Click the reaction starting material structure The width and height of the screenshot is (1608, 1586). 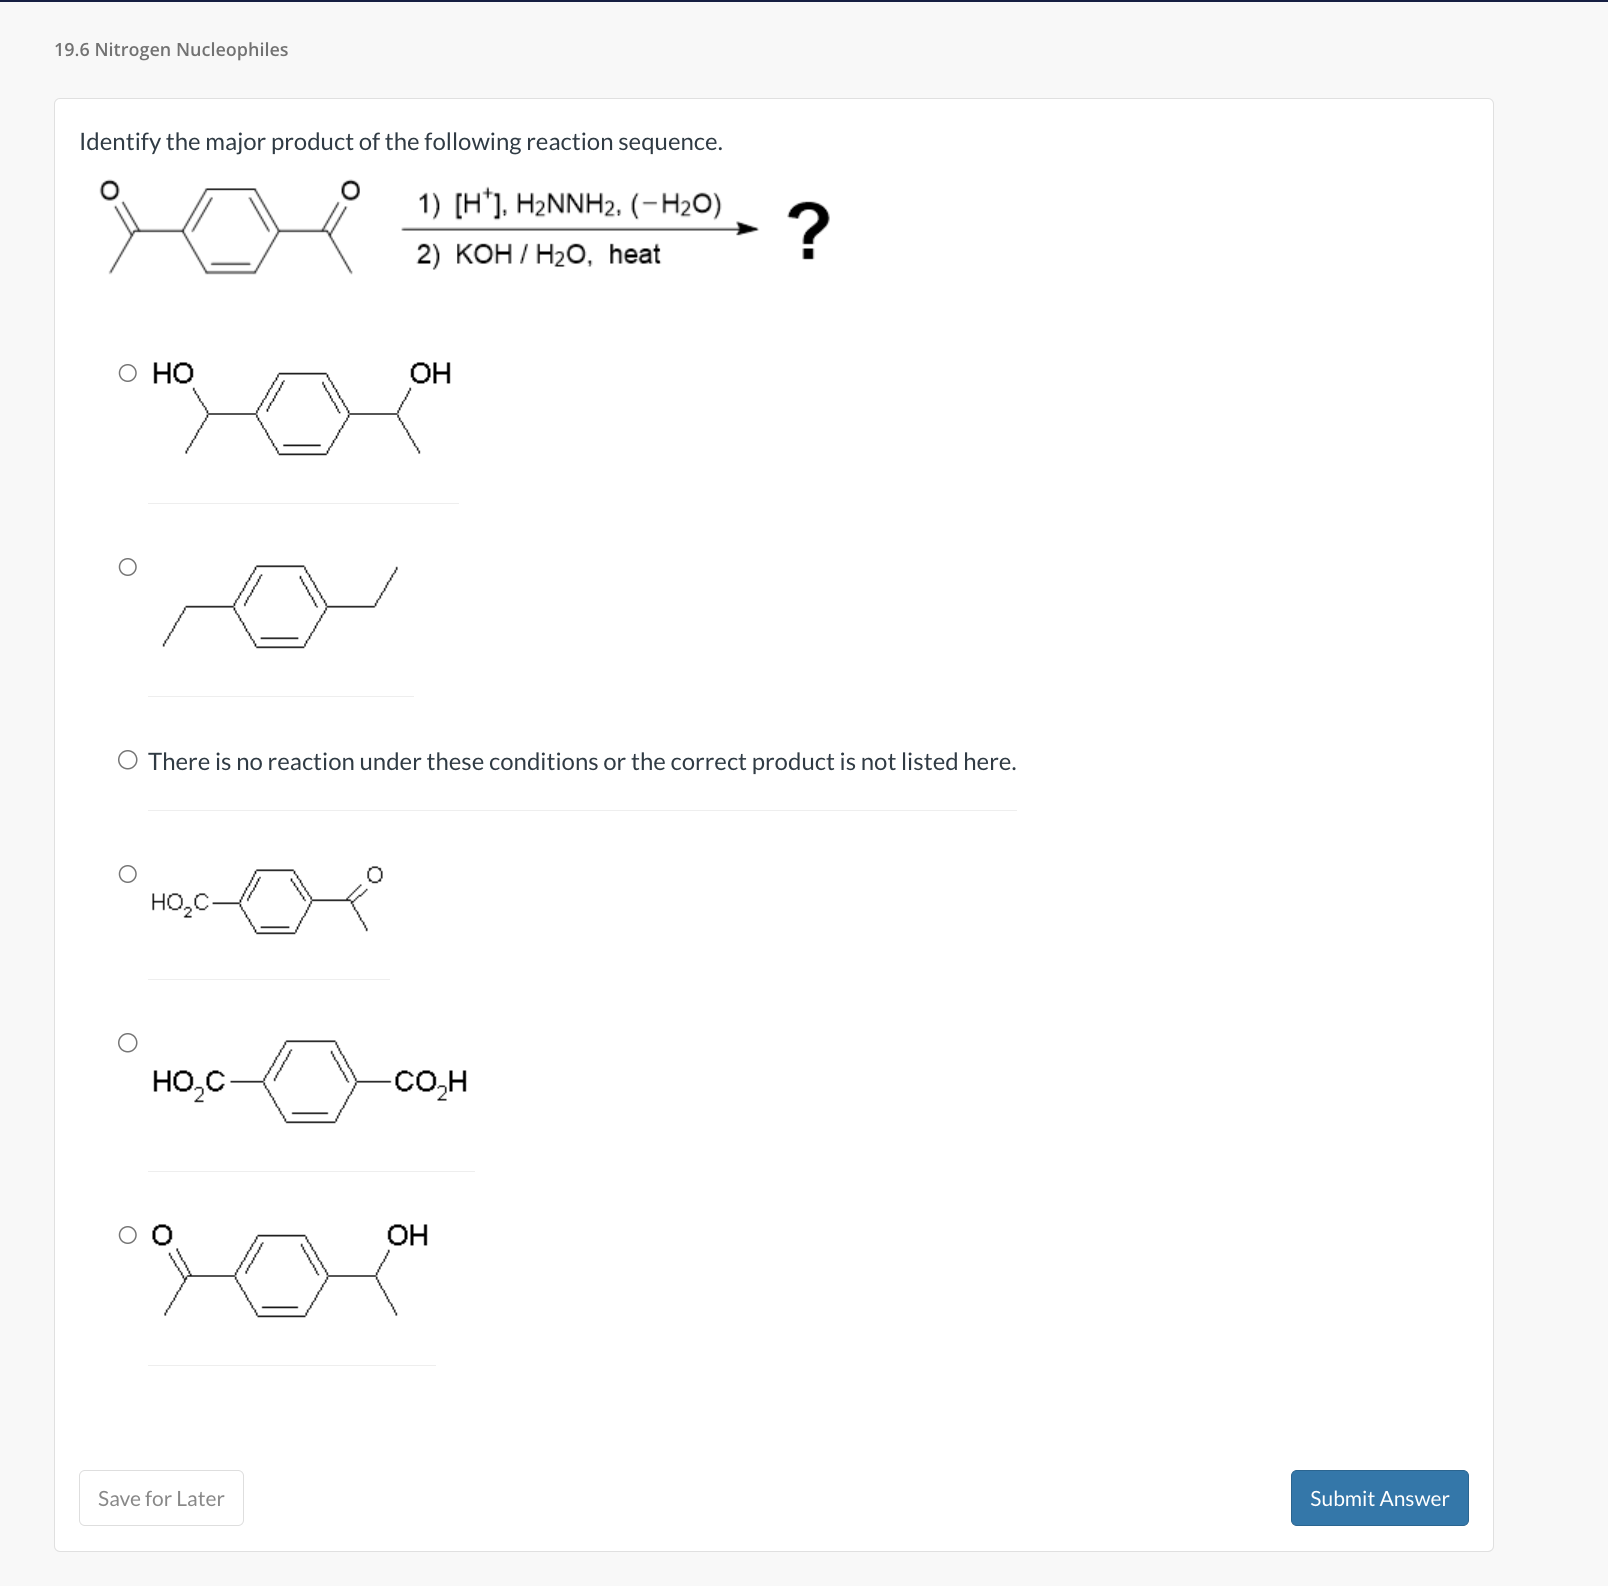230,230
